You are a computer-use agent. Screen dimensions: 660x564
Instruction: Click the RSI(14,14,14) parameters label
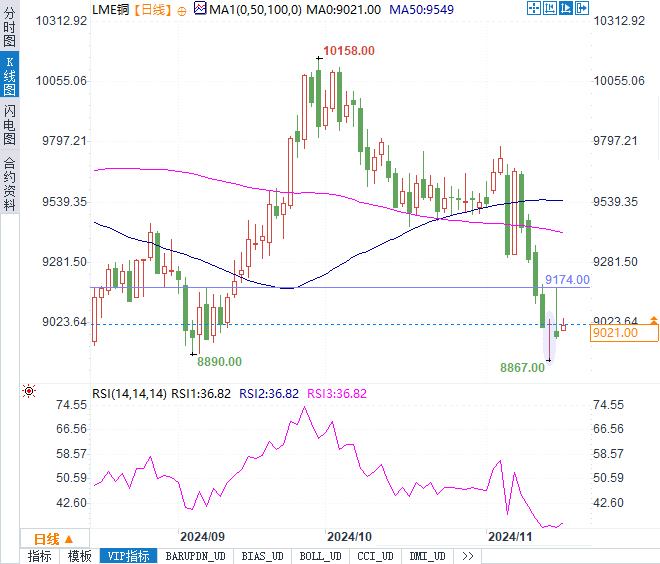click(x=130, y=394)
